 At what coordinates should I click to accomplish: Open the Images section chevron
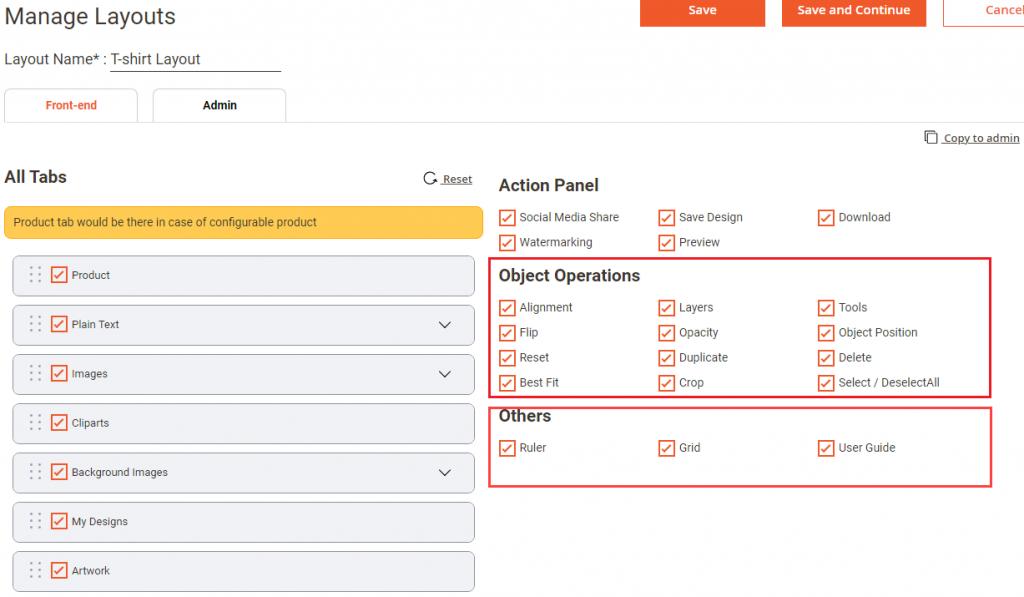[x=444, y=373]
